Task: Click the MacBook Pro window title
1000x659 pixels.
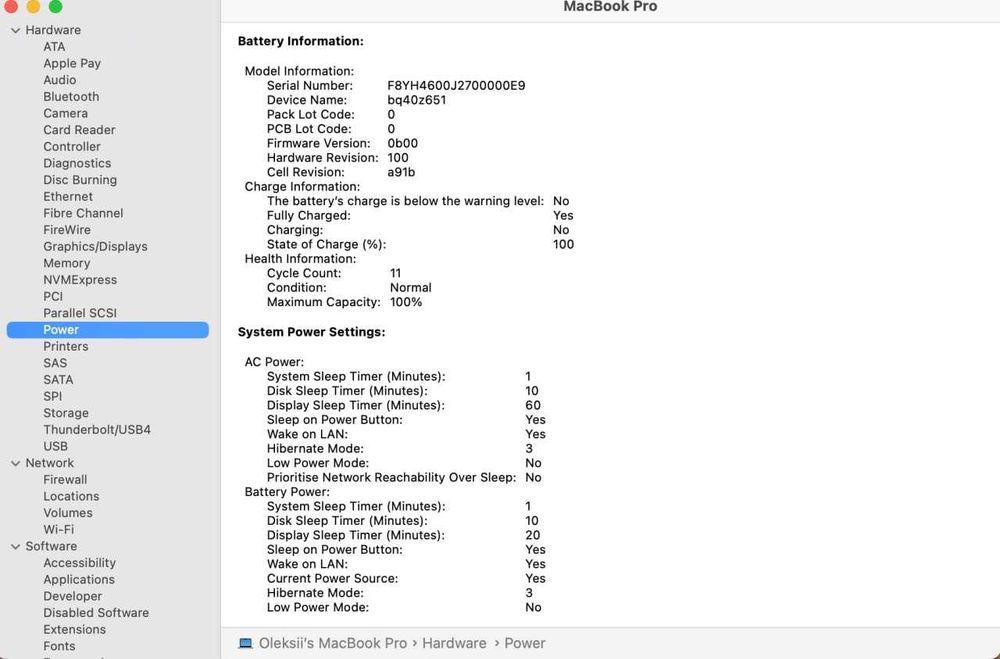Action: pos(610,6)
